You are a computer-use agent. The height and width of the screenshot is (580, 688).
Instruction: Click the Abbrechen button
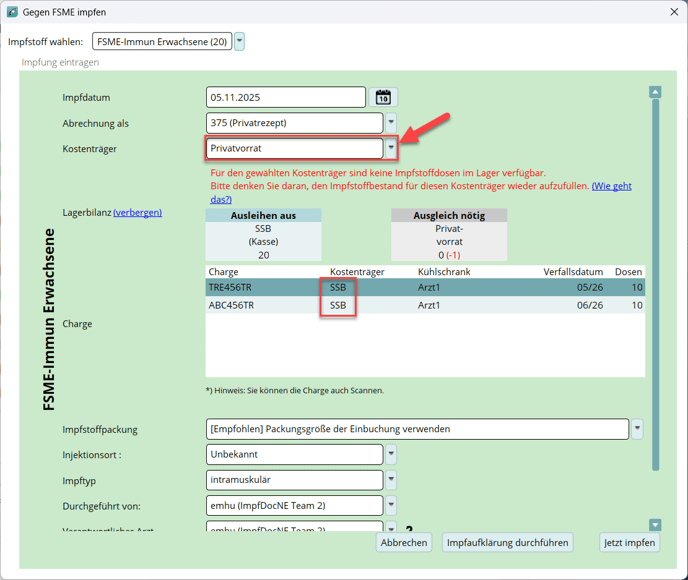coord(404,542)
